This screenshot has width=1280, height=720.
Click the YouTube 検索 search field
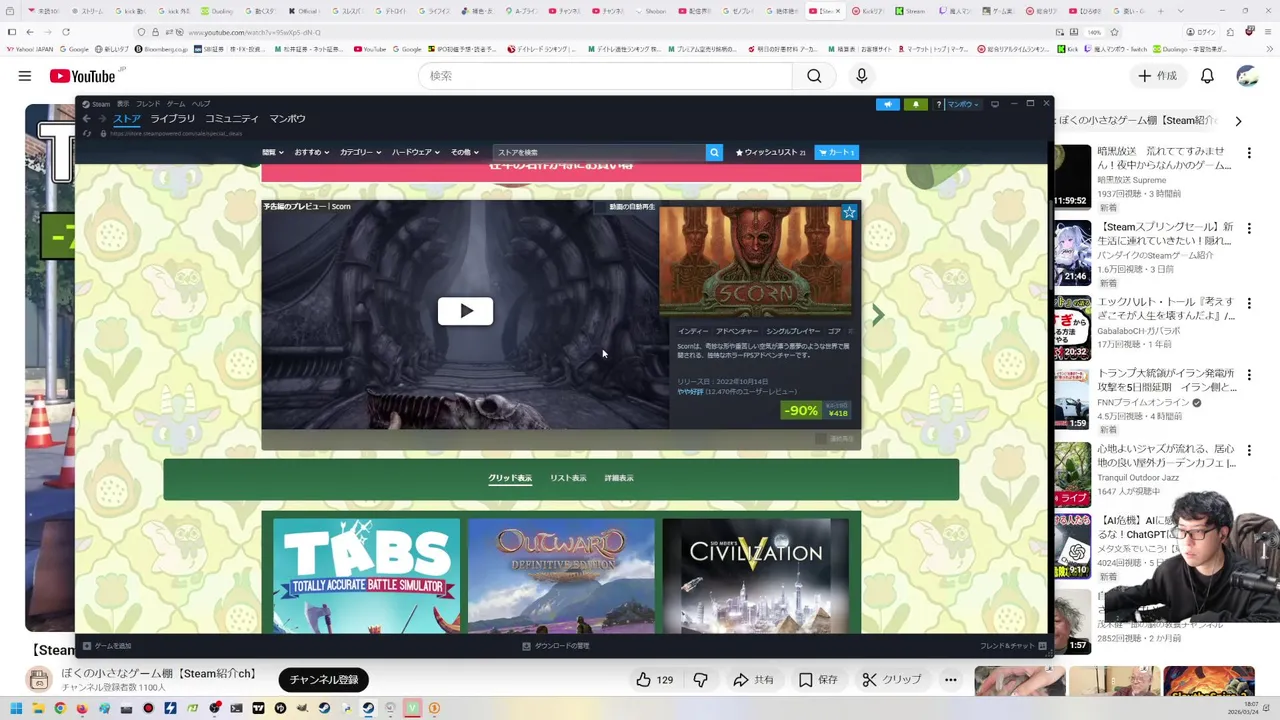click(605, 76)
